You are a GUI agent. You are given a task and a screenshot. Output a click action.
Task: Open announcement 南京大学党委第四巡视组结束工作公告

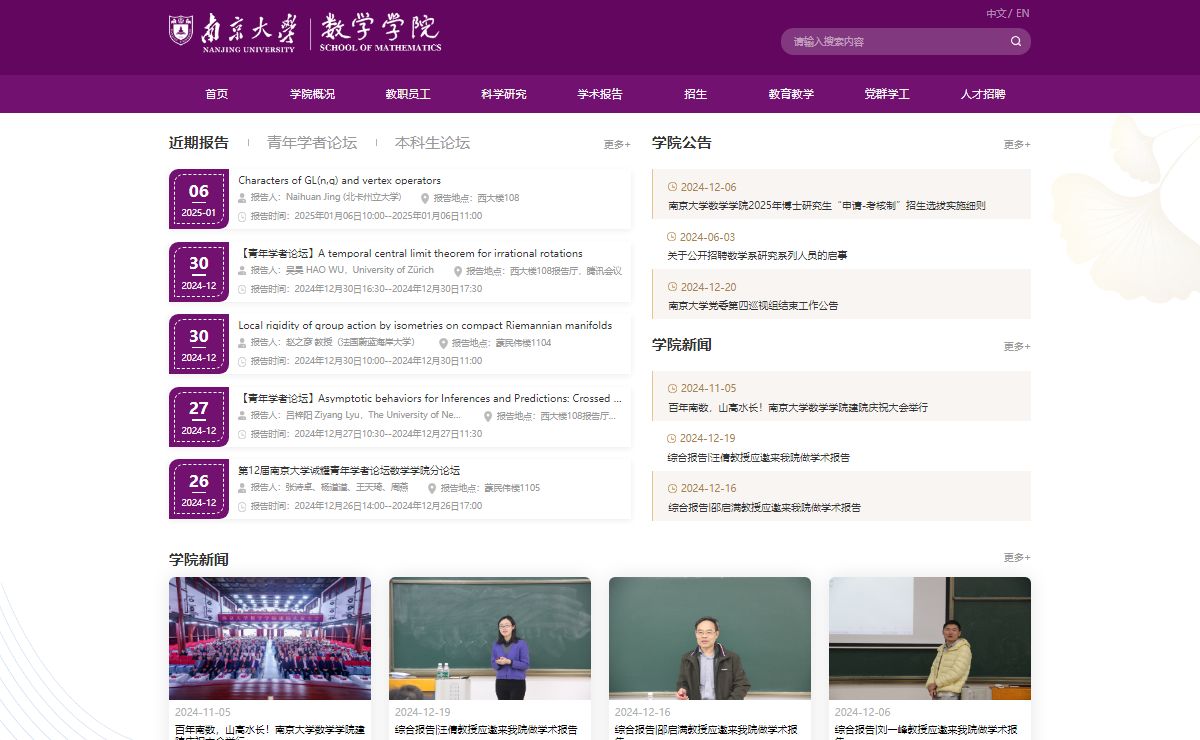753,305
